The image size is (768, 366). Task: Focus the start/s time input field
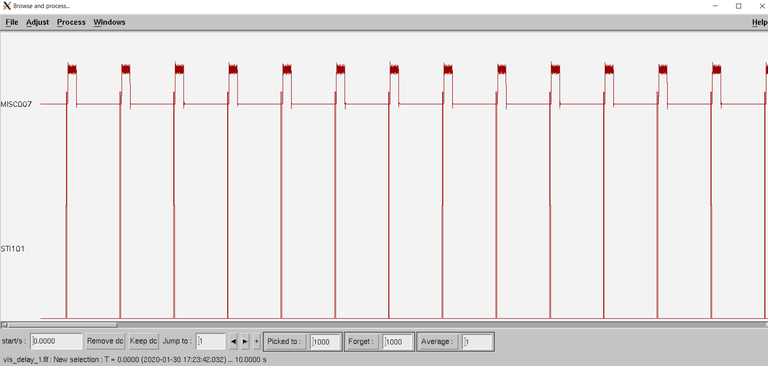coord(56,342)
